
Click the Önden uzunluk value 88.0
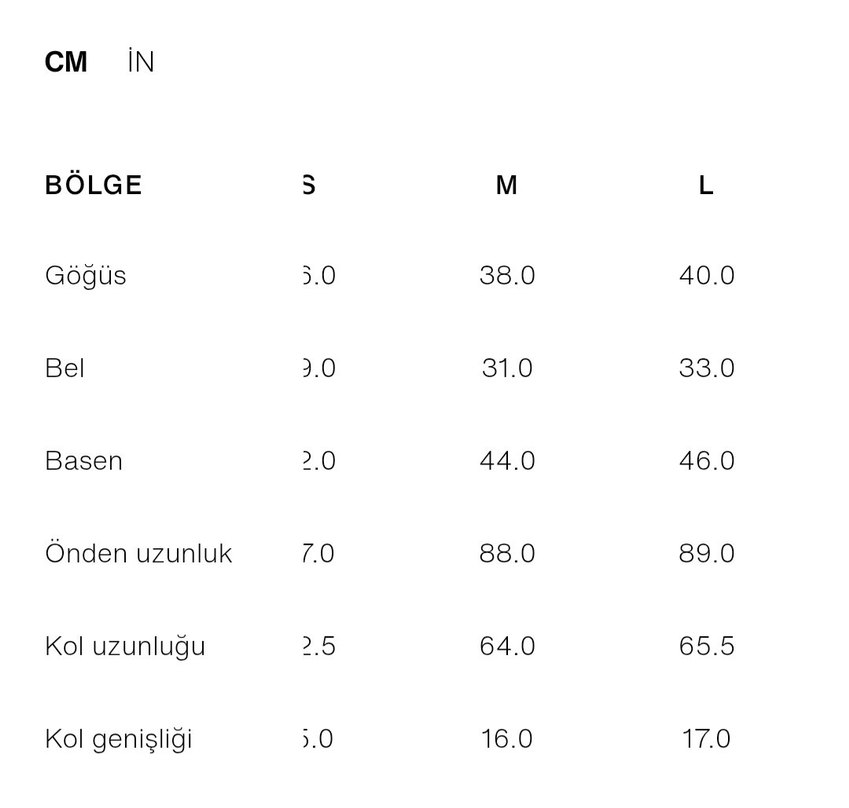click(507, 553)
